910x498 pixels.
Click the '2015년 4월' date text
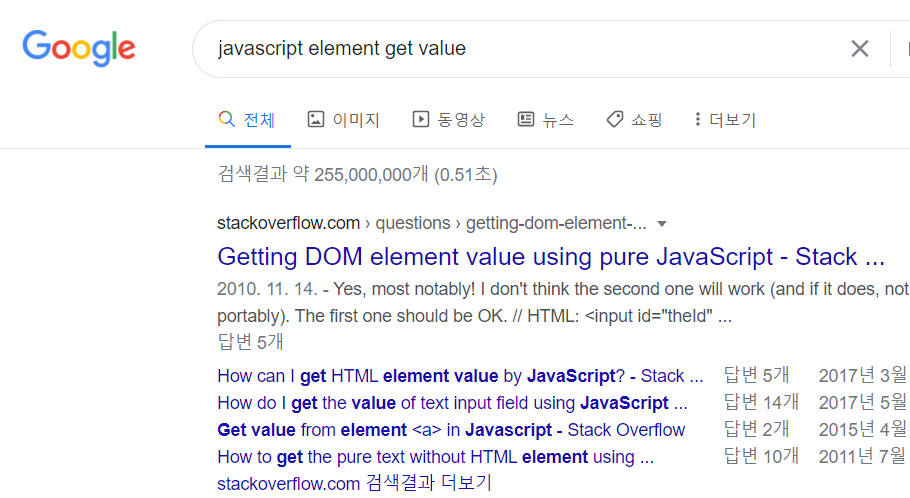pos(862,430)
